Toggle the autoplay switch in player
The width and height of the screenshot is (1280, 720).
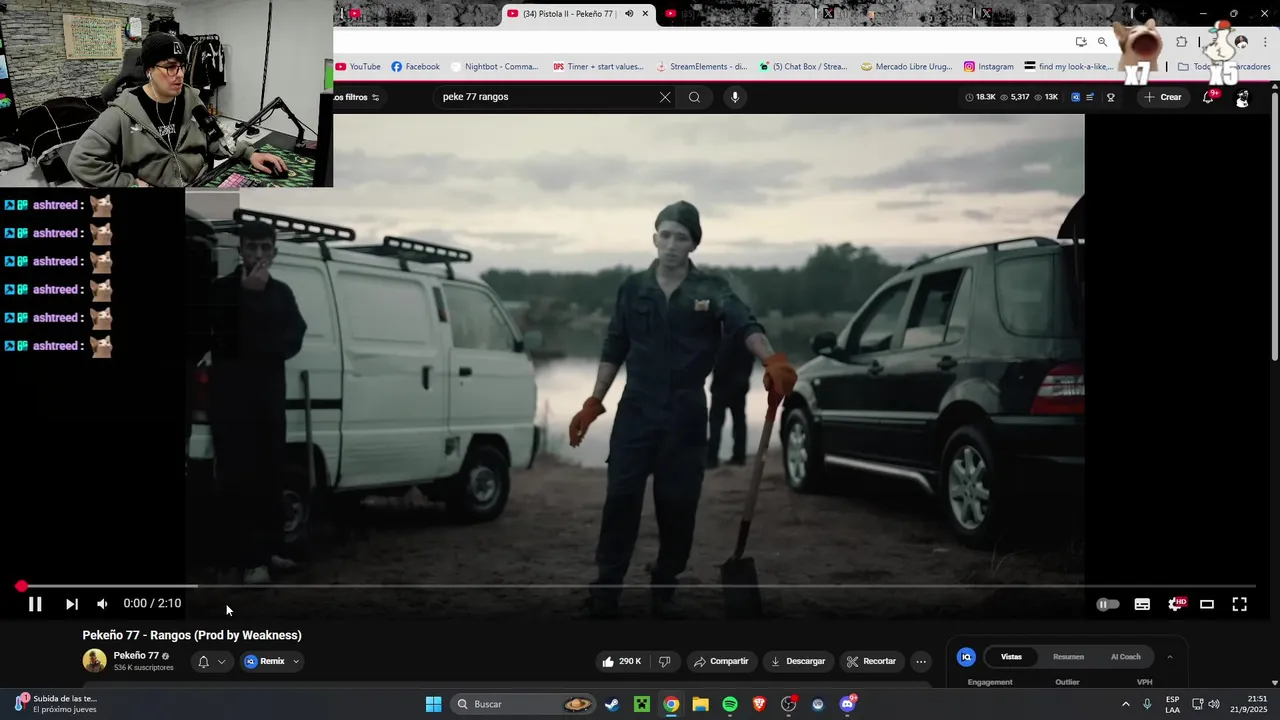pyautogui.click(x=1108, y=604)
